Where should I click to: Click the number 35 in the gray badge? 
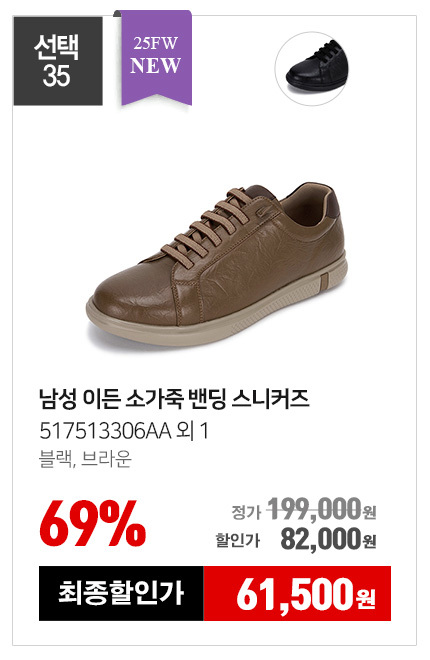[x=56, y=76]
